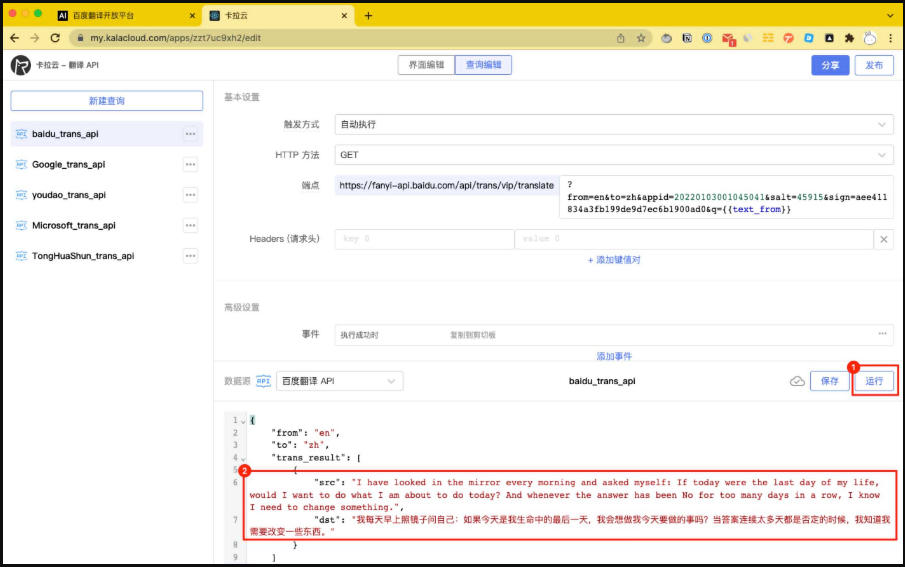Open event row three-dot options
905x567 pixels.
(x=882, y=334)
